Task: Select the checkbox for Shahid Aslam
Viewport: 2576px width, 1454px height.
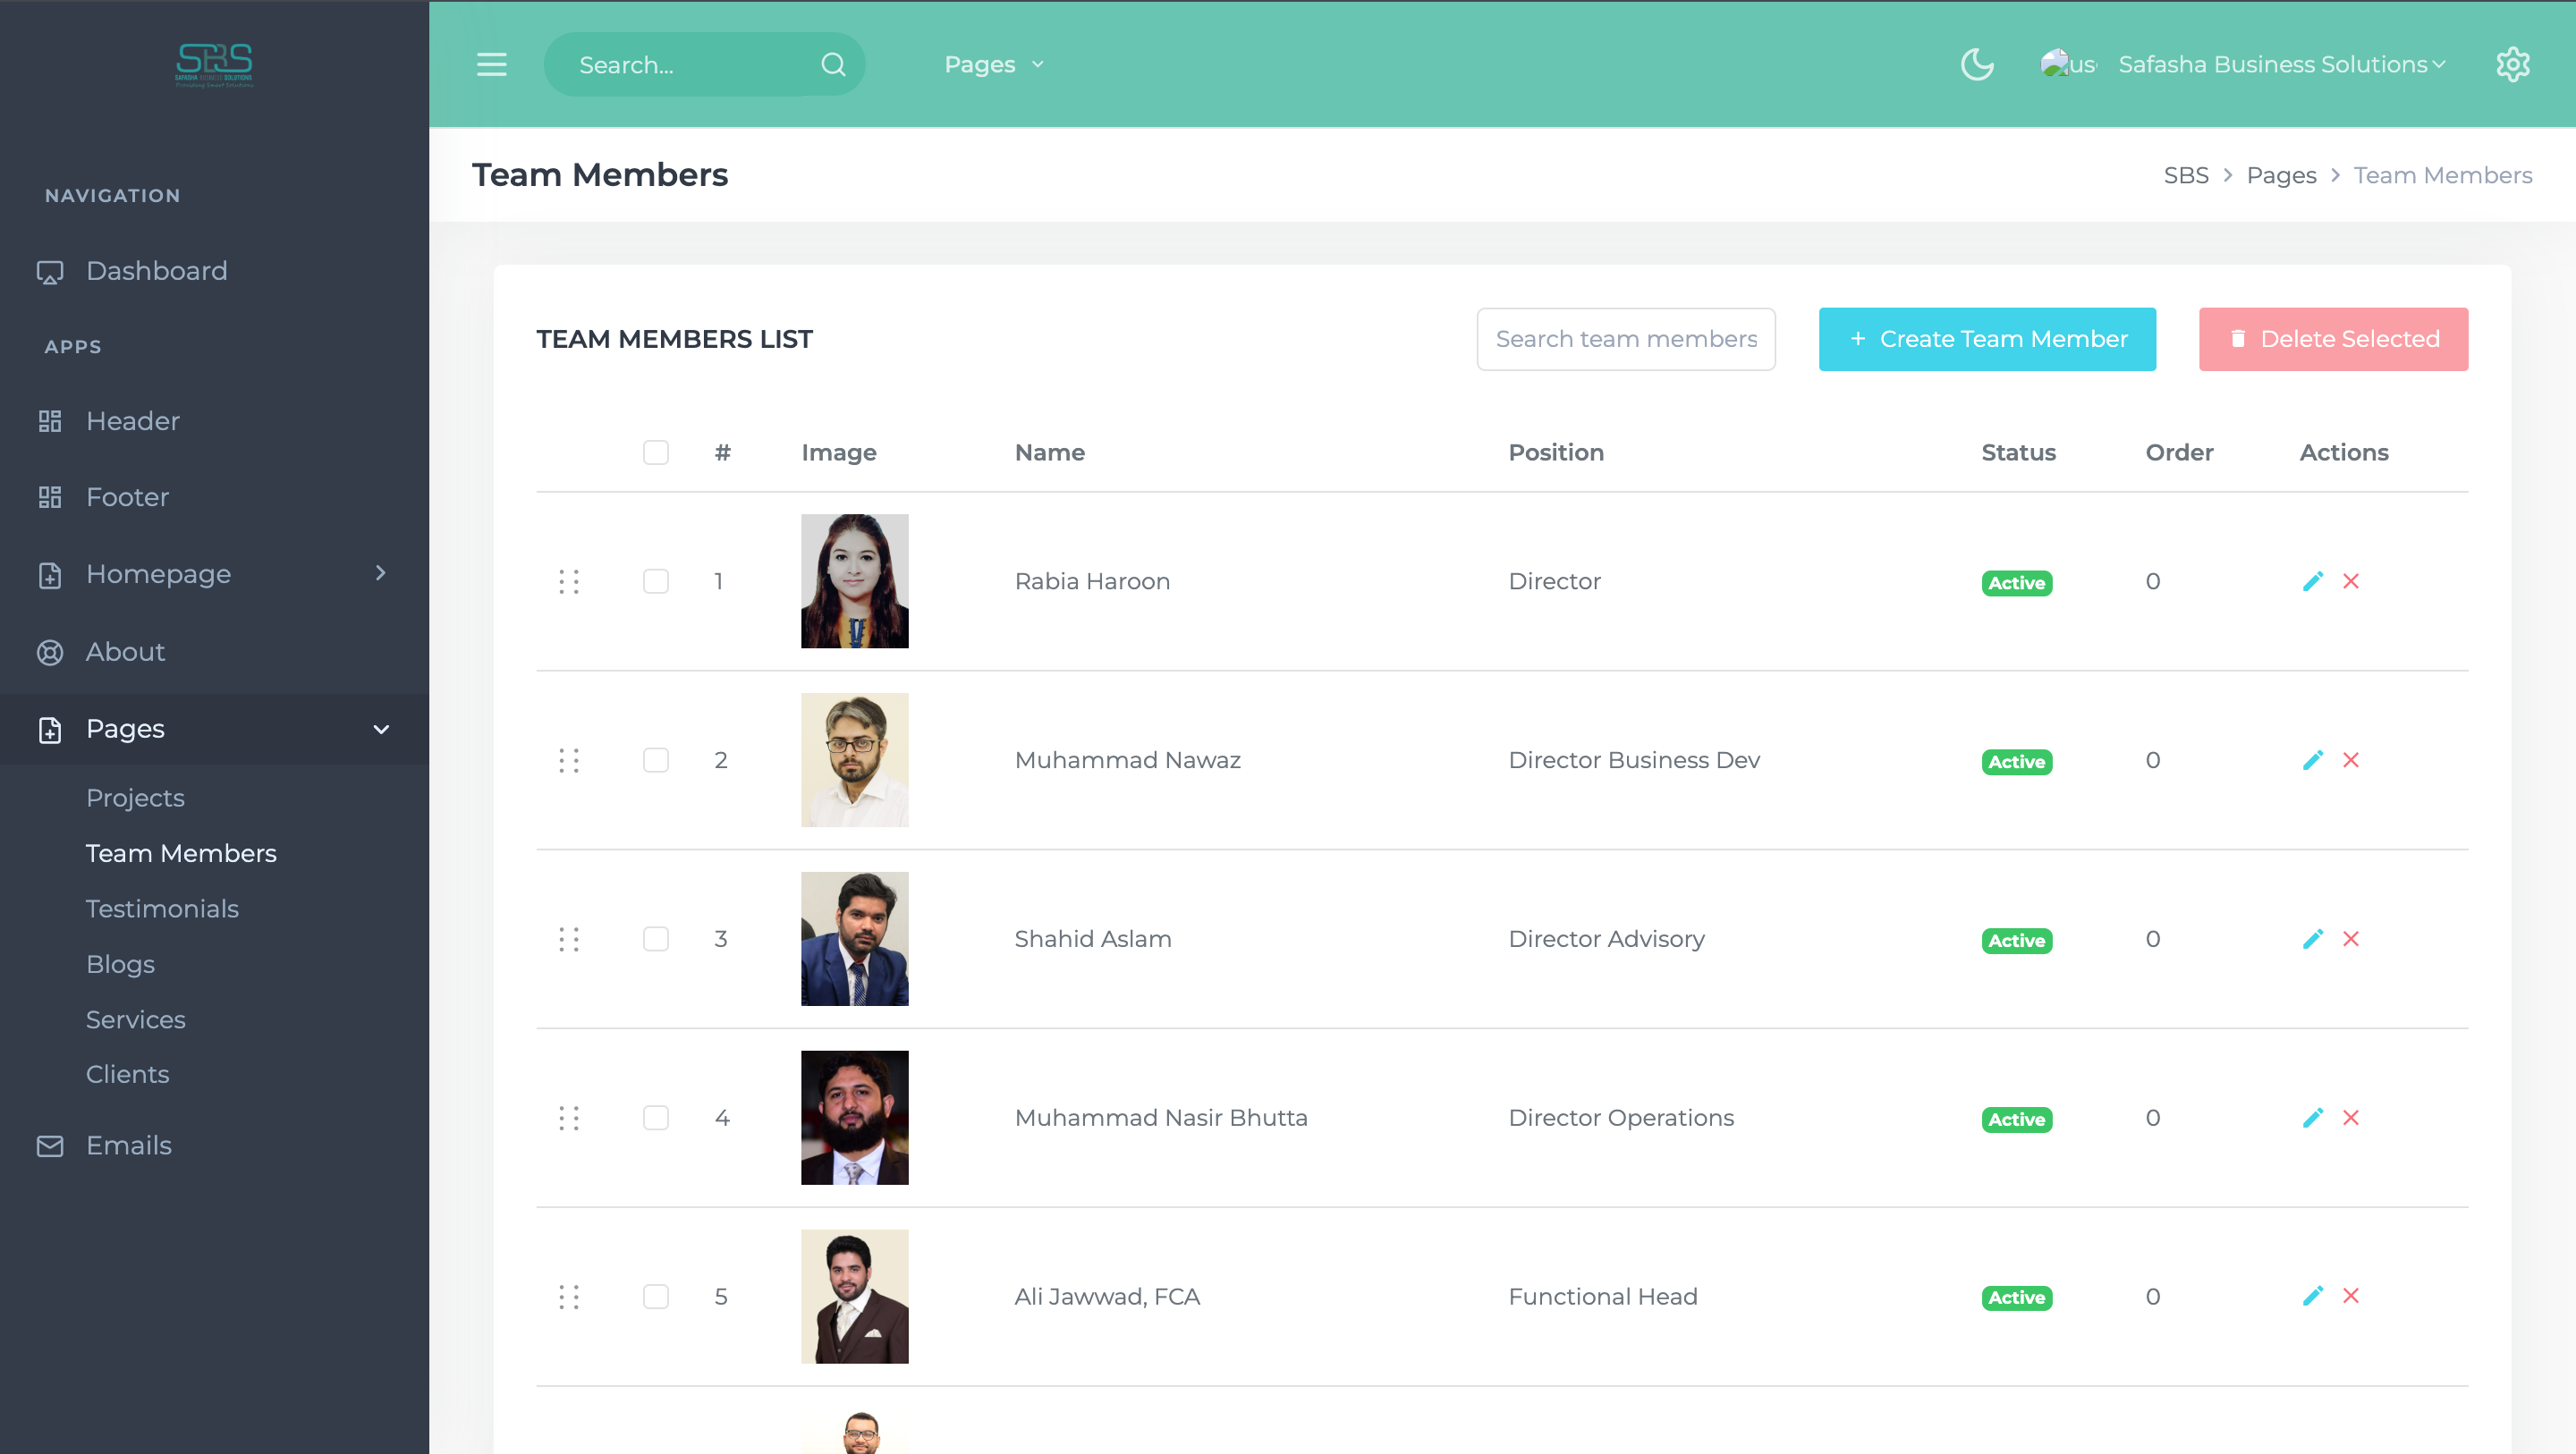Action: coord(656,940)
